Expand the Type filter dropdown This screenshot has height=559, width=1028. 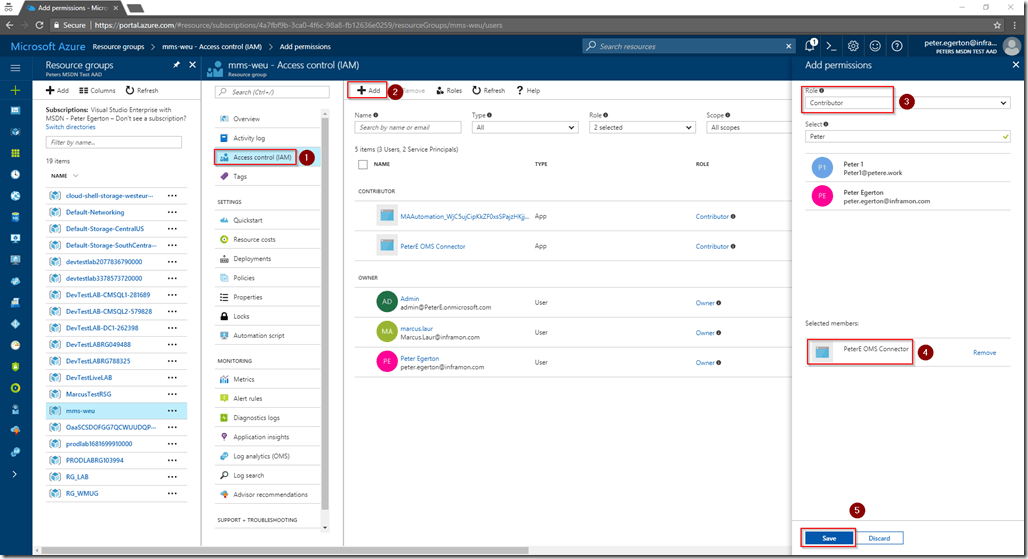(x=525, y=128)
